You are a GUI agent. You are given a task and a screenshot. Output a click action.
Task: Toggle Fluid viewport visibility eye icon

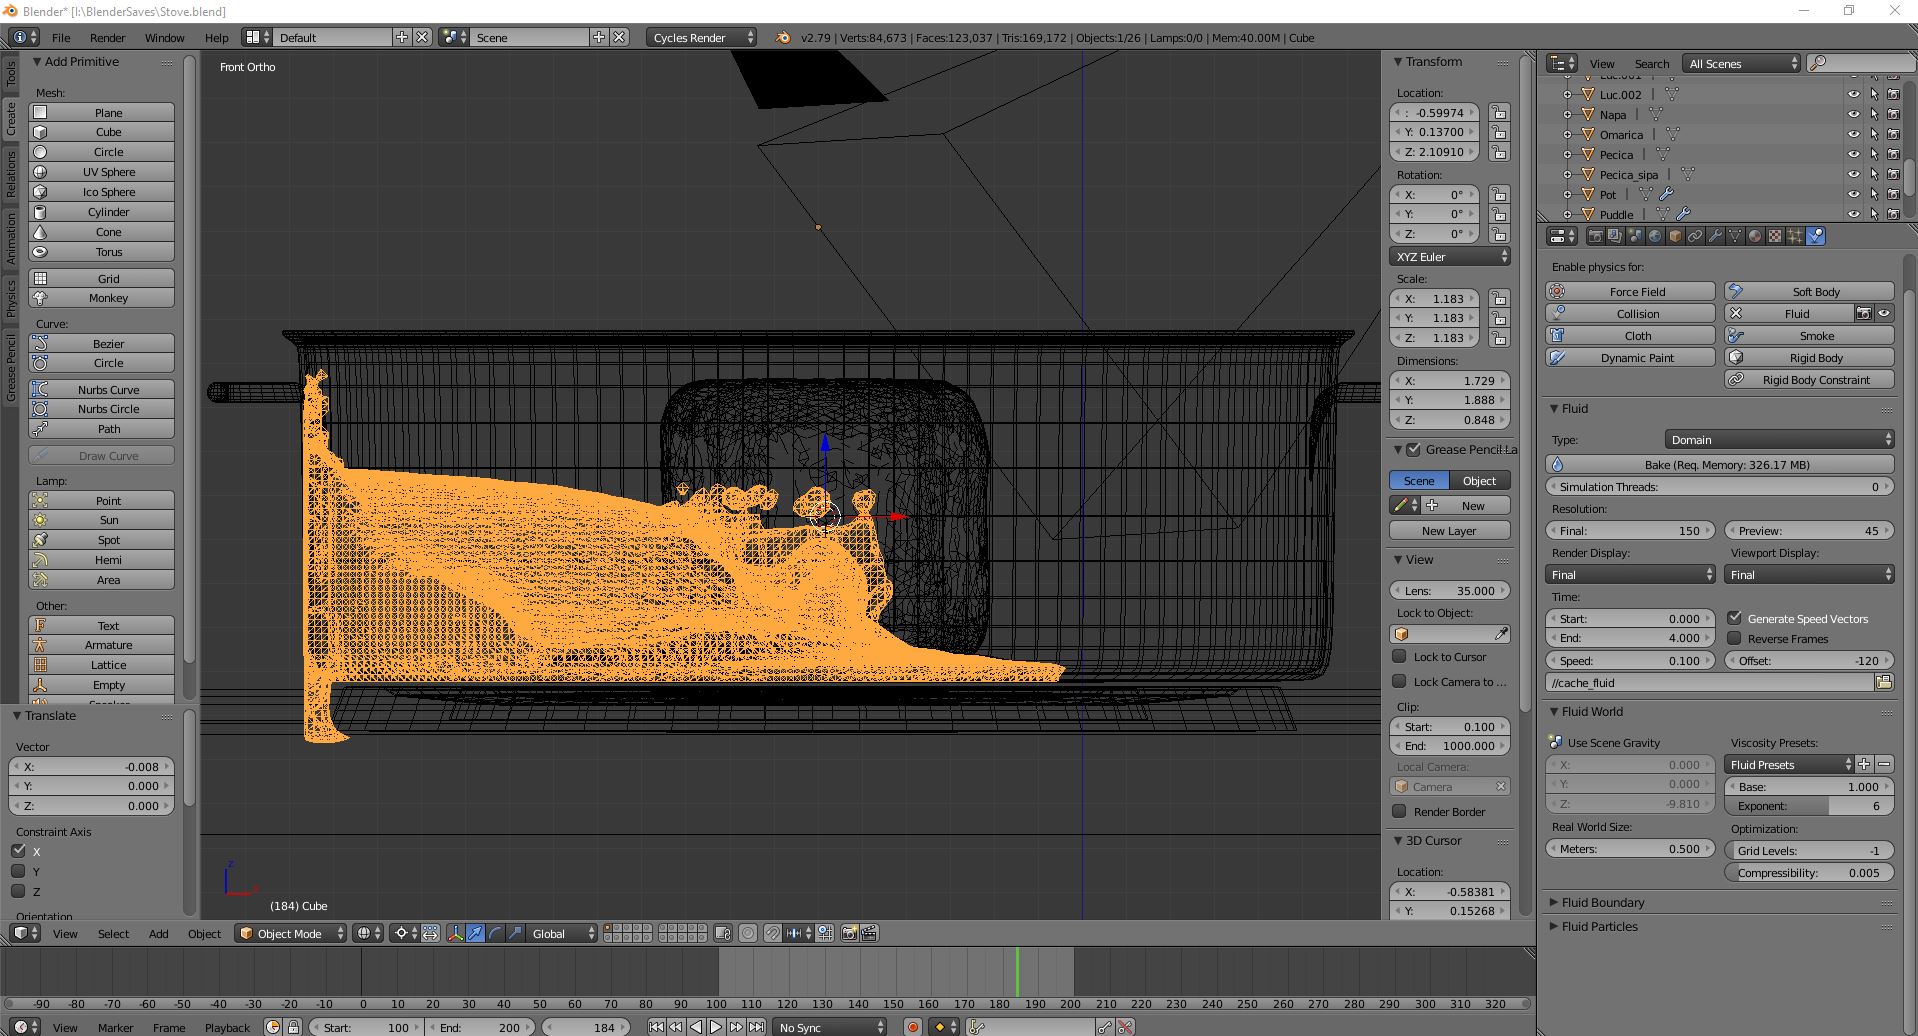click(1884, 313)
